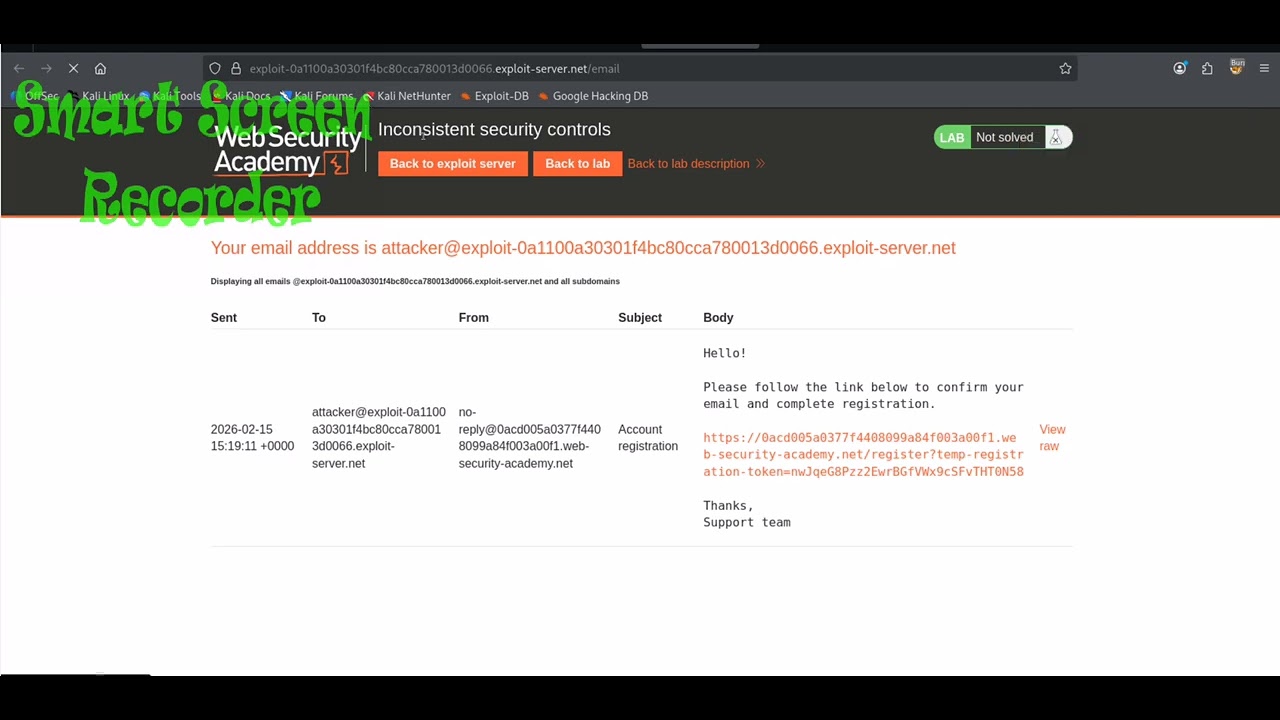The height and width of the screenshot is (720, 1280).
Task: Follow the Back to lab description link
Action: pyautogui.click(x=696, y=164)
